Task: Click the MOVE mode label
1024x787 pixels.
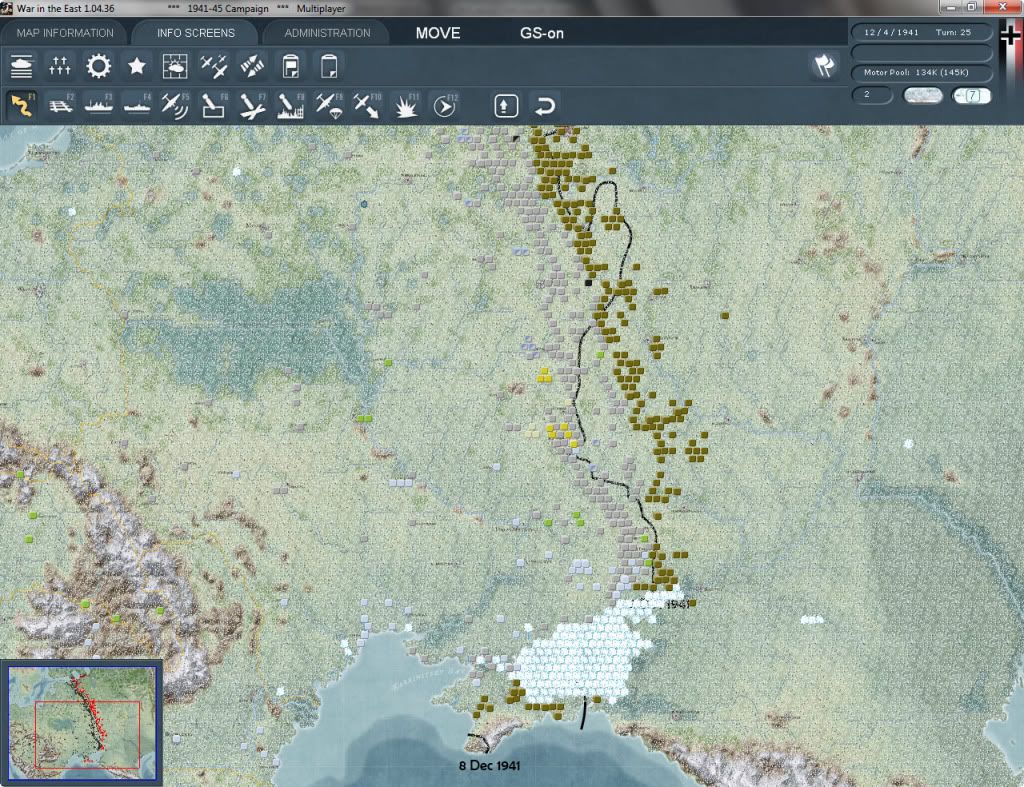Action: [x=438, y=33]
